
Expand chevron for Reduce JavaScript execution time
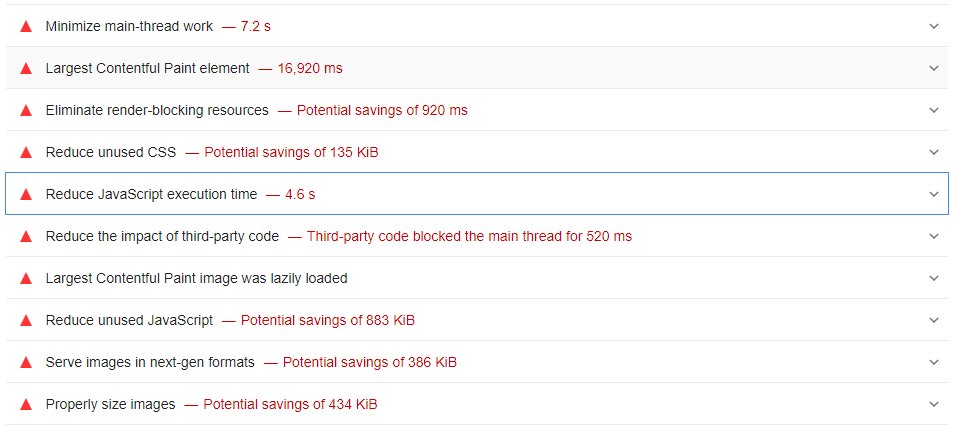[934, 194]
